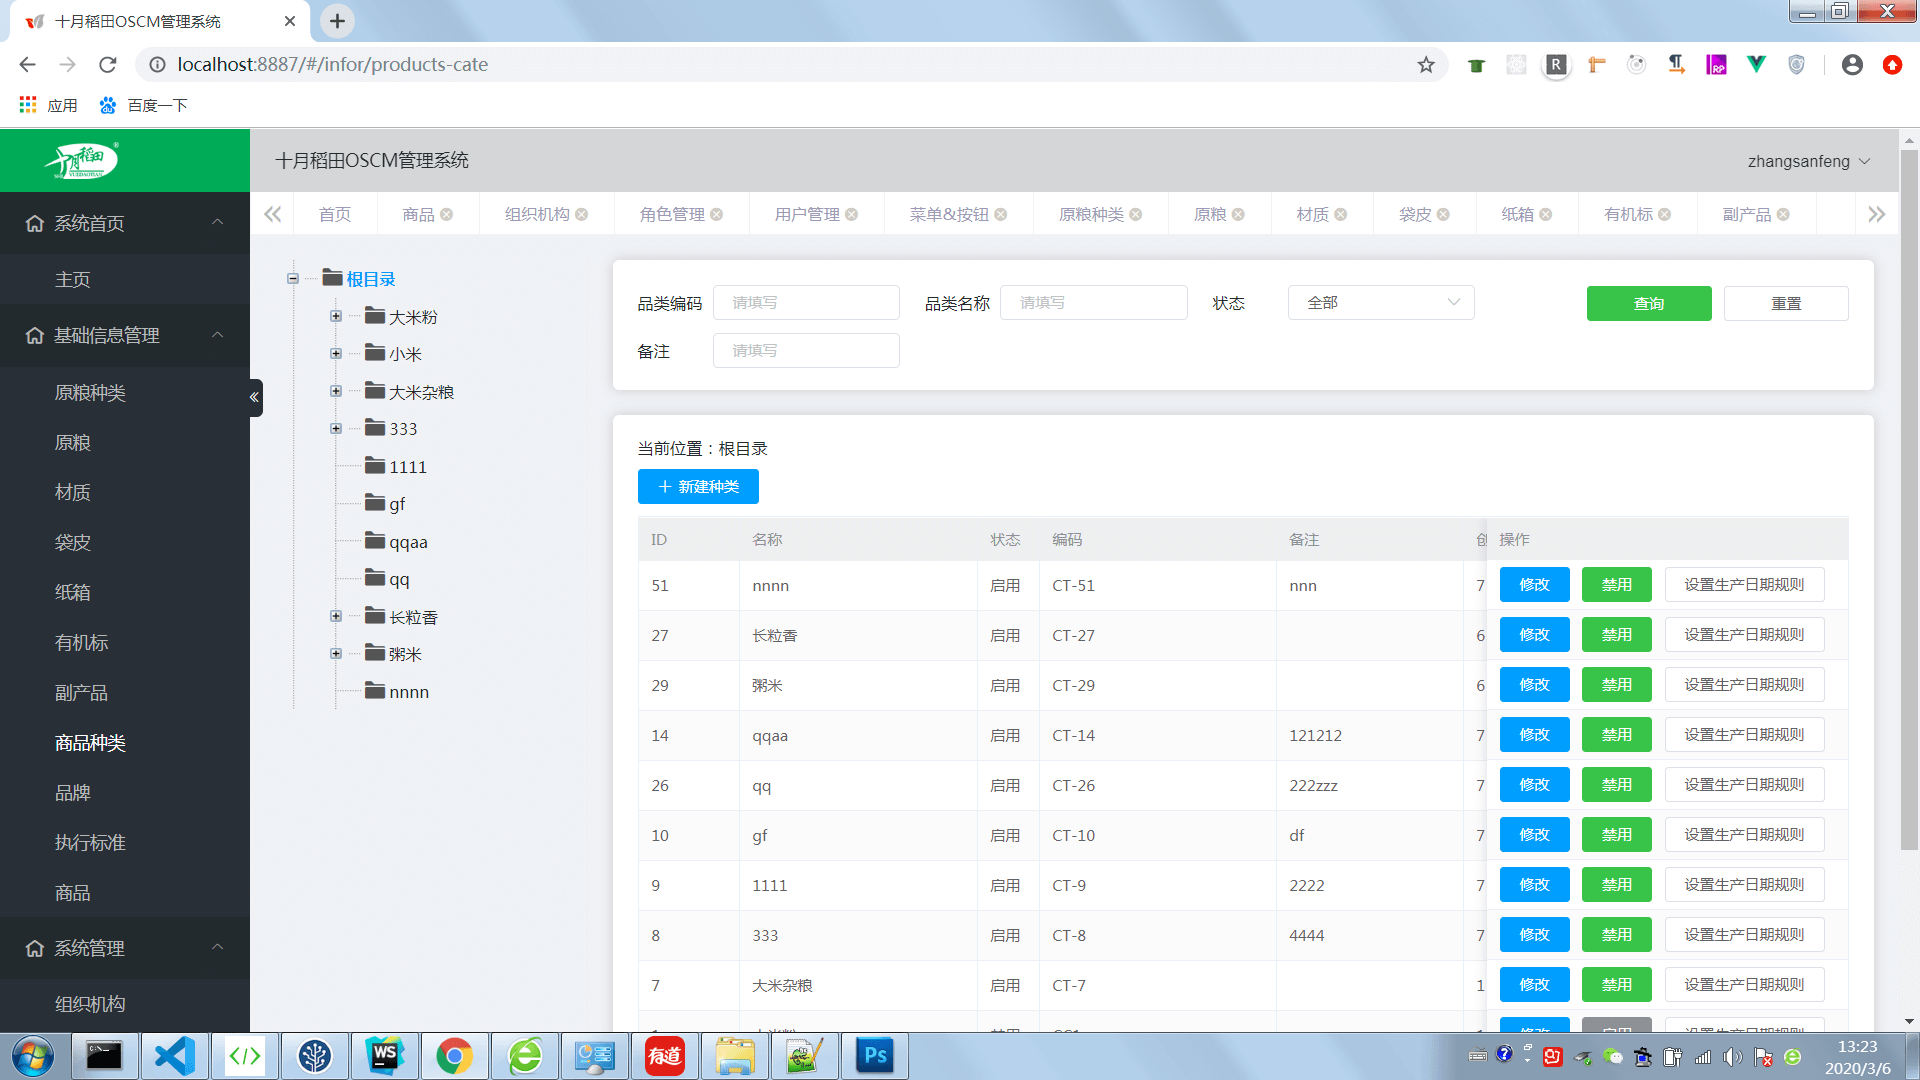1920x1080 pixels.
Task: Click the 十月稻田 logo in the sidebar header
Action: click(82, 160)
